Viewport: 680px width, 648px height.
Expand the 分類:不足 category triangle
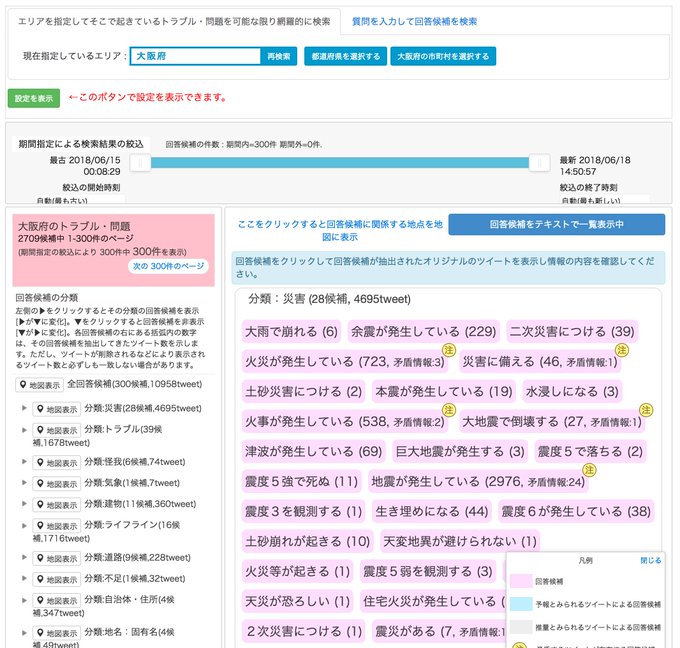[24, 579]
